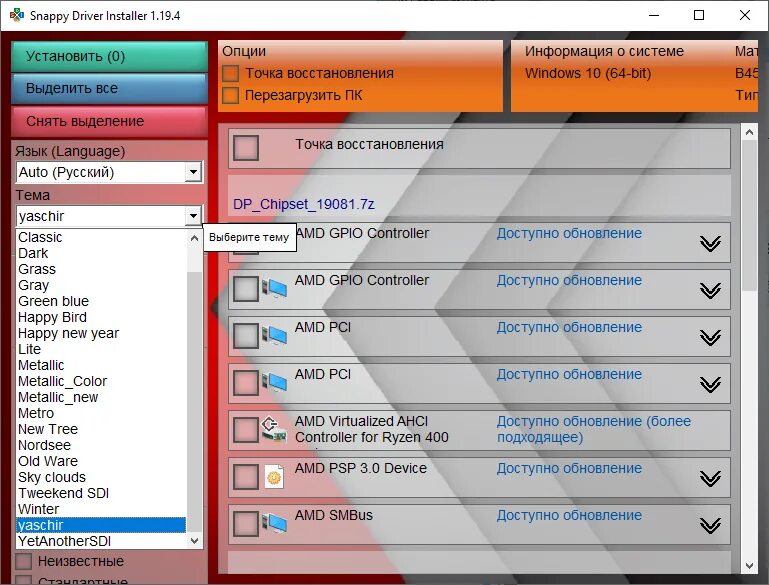Screen dimensions: 769x585
Task: Click the Выделить все button
Action: pyautogui.click(x=109, y=89)
